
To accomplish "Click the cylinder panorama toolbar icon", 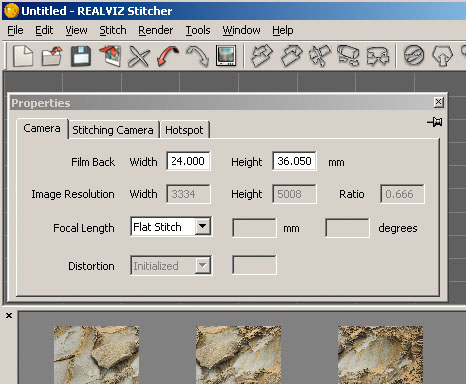I will tap(348, 55).
